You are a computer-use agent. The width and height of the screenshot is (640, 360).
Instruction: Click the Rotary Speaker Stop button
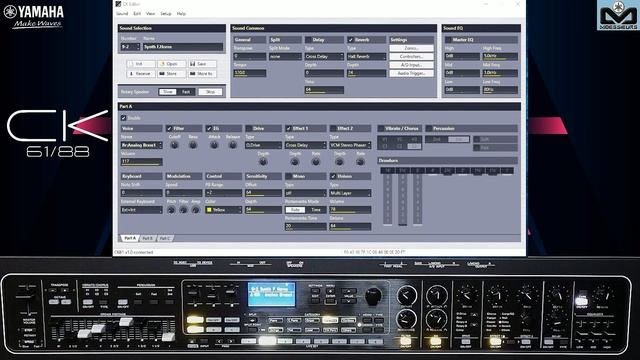point(210,92)
